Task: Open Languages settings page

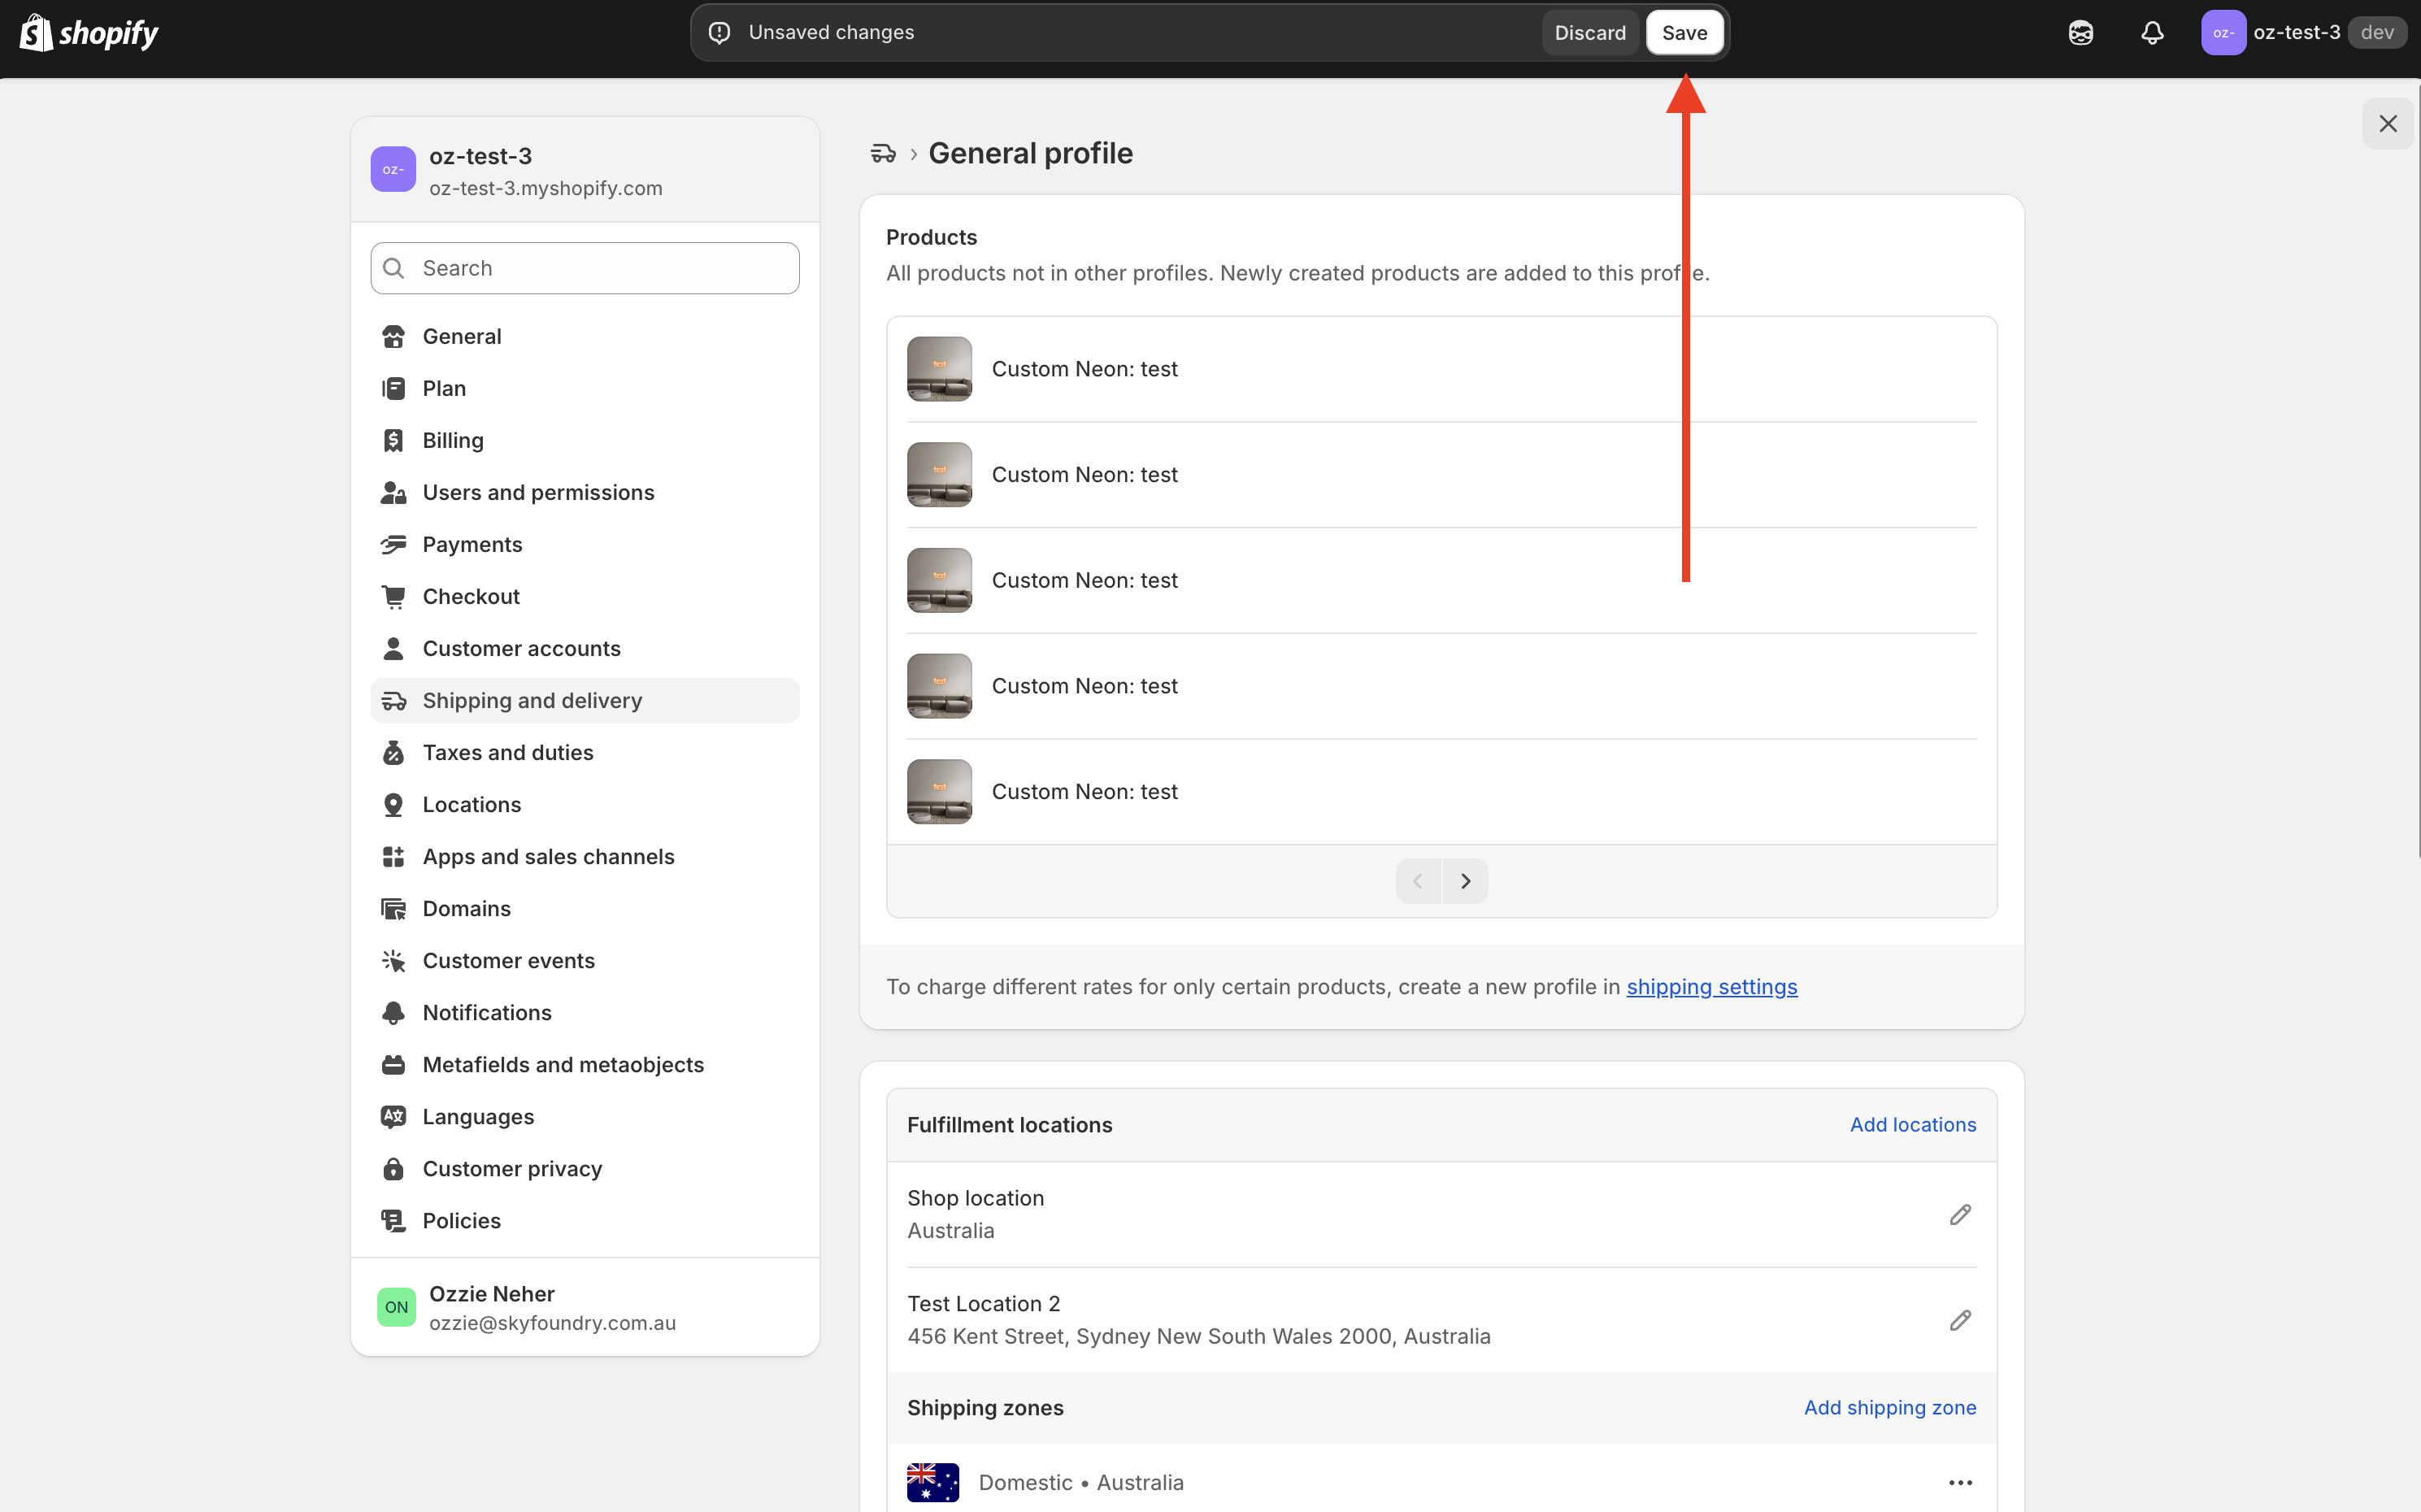Action: click(478, 1116)
